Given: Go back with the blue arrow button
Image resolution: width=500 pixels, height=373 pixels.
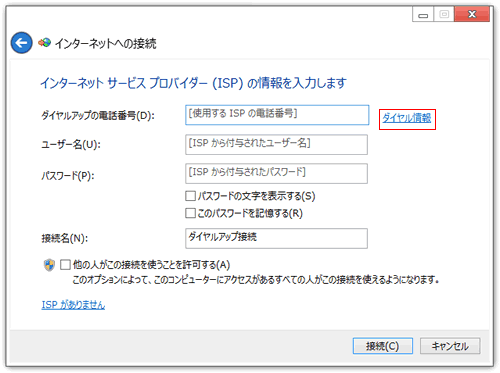Looking at the screenshot, I should tap(22, 43).
